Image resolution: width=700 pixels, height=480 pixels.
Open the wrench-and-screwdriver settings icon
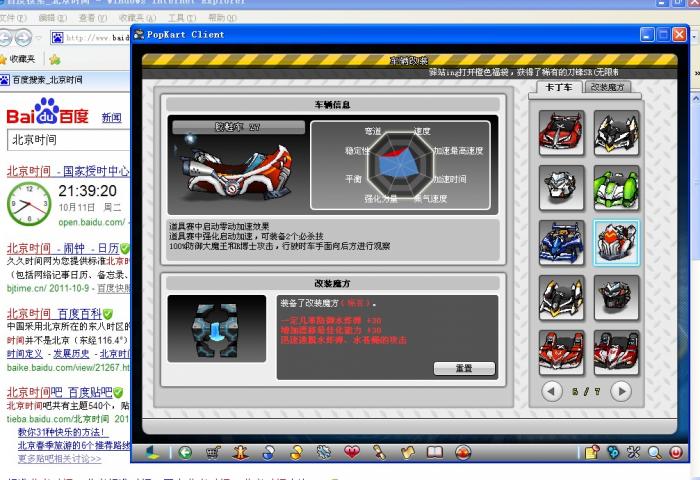point(634,453)
